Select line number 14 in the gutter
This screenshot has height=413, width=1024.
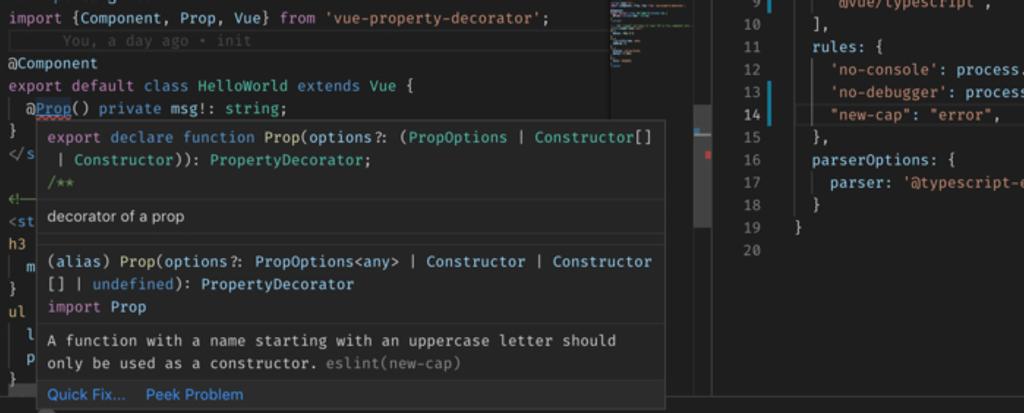tap(752, 115)
